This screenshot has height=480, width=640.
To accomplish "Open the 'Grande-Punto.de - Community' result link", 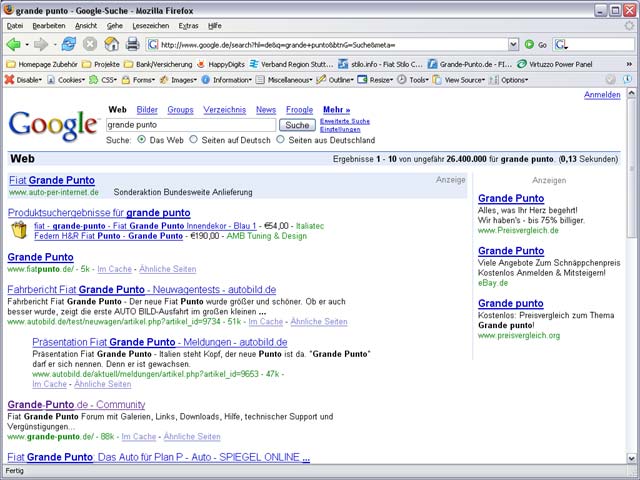I will click(78, 405).
